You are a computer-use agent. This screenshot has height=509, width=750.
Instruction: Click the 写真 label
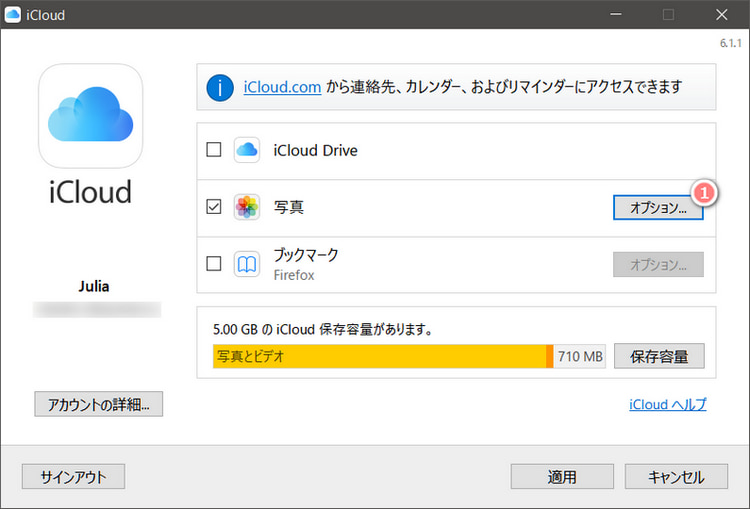pyautogui.click(x=288, y=207)
